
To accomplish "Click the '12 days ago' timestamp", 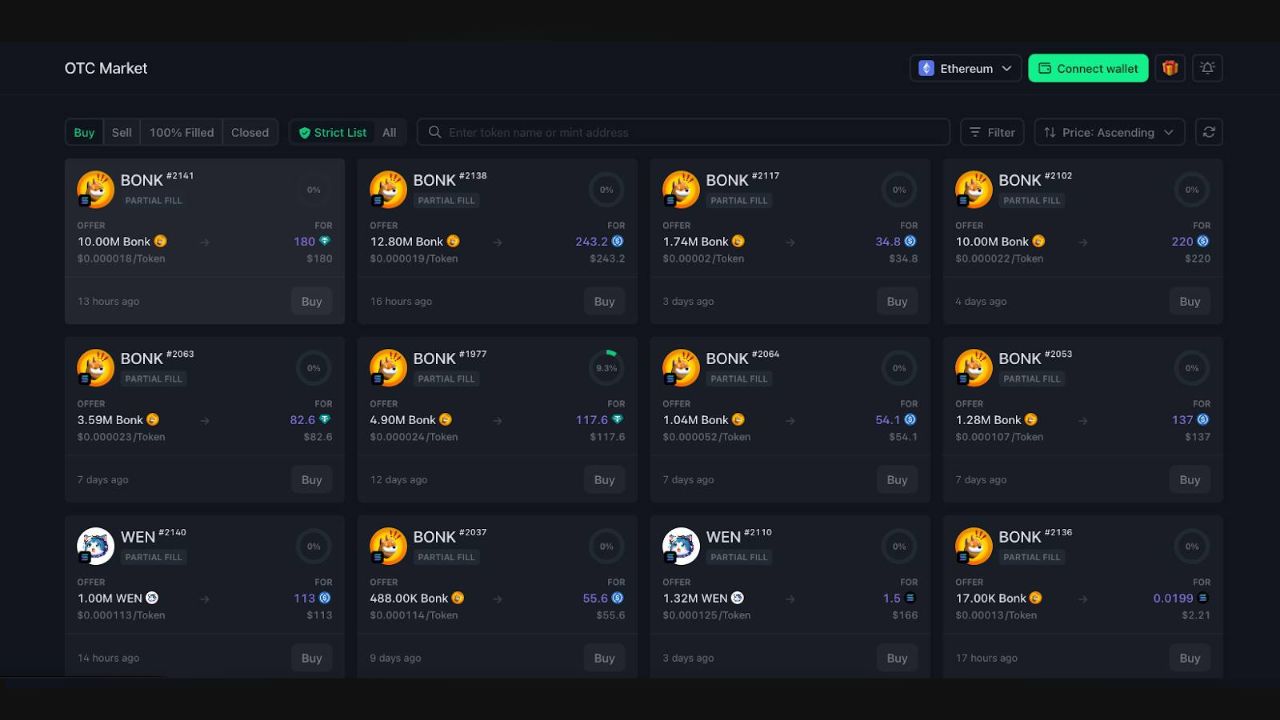I will pyautogui.click(x=398, y=480).
